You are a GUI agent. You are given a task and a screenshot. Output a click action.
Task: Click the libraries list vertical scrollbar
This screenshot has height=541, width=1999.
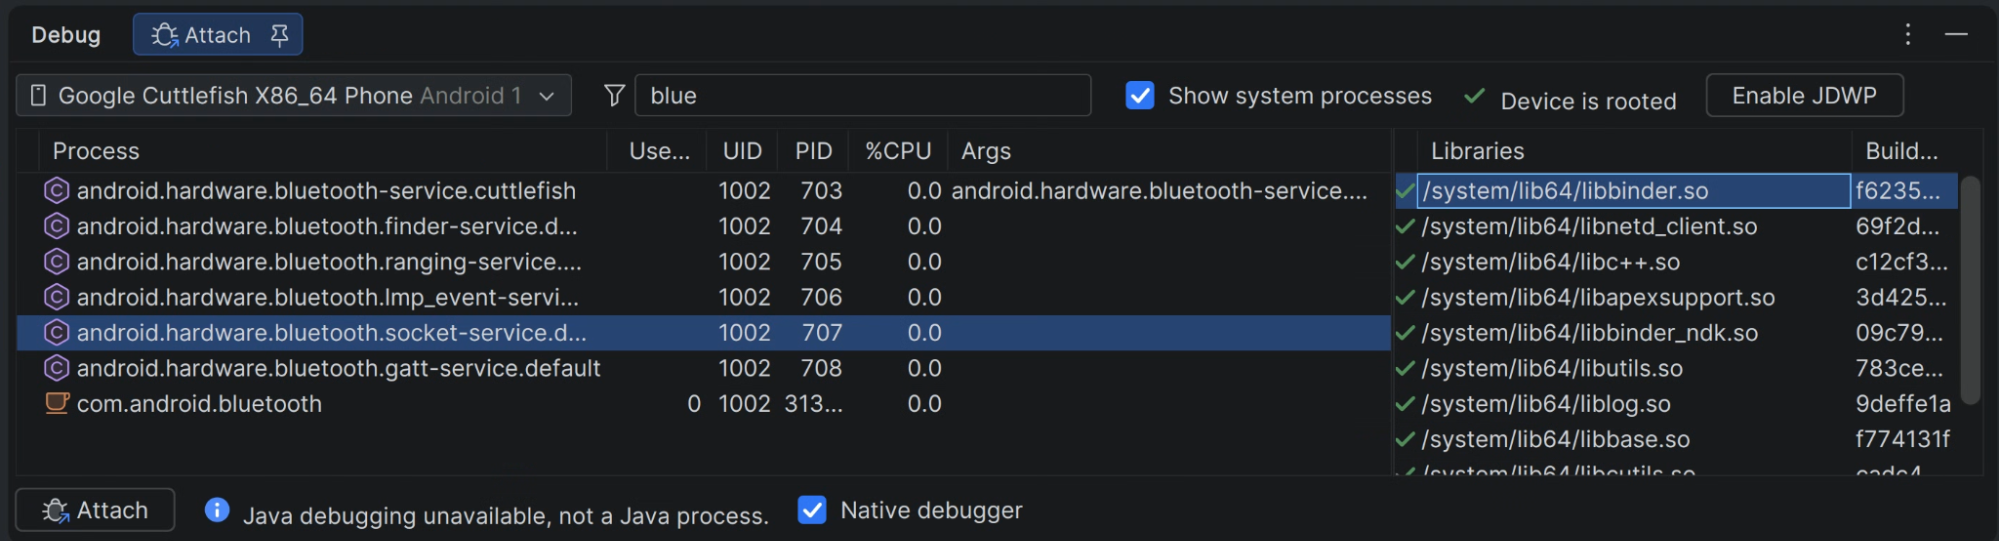1970,290
